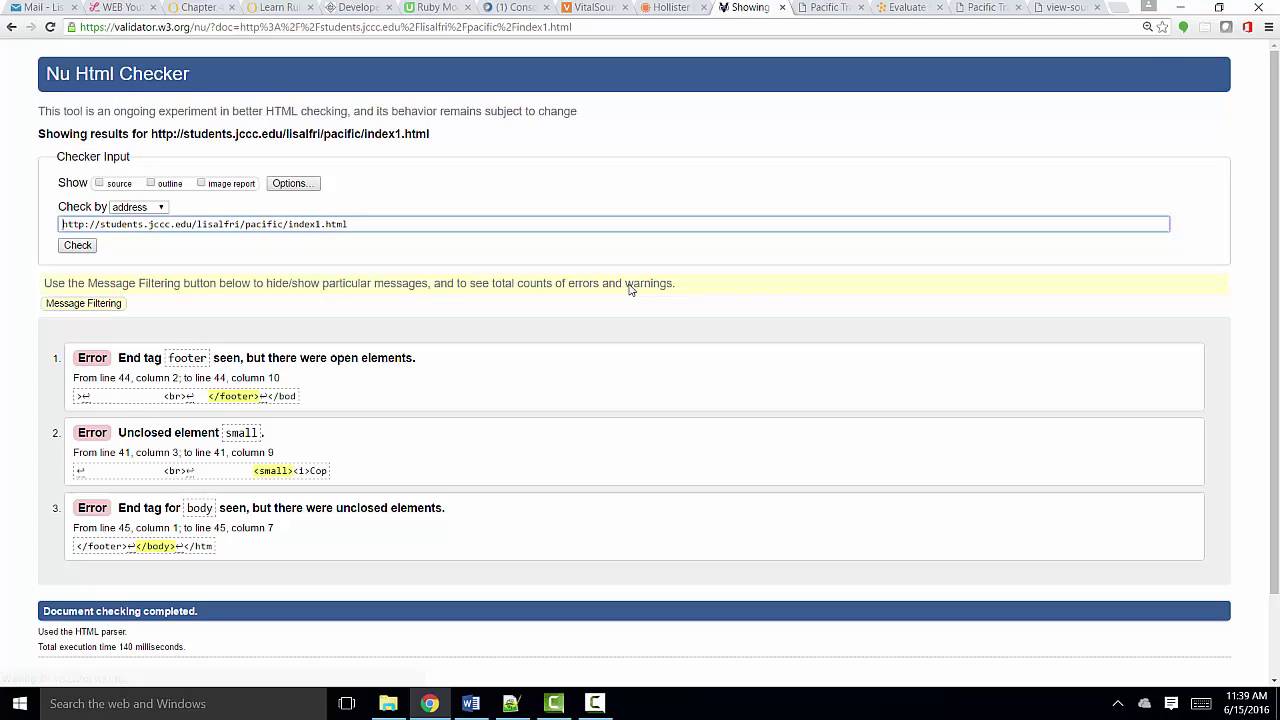Open Windows Start menu

[19, 703]
